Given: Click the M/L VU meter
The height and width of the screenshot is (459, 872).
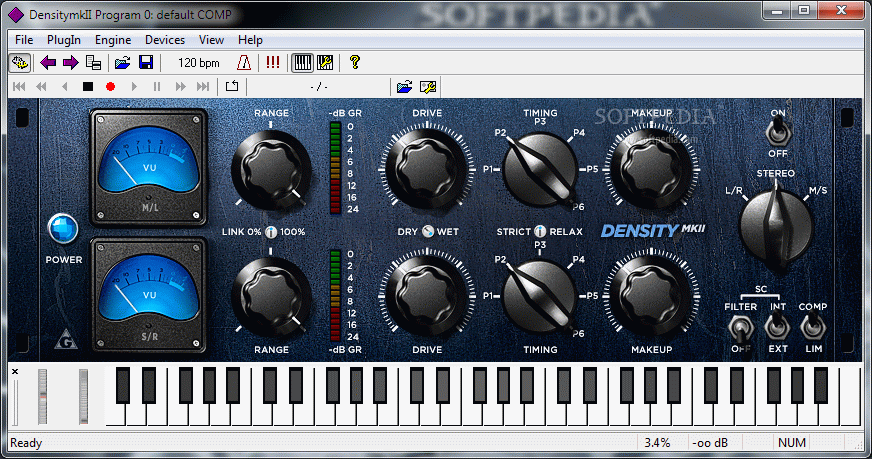Looking at the screenshot, I should (x=148, y=167).
